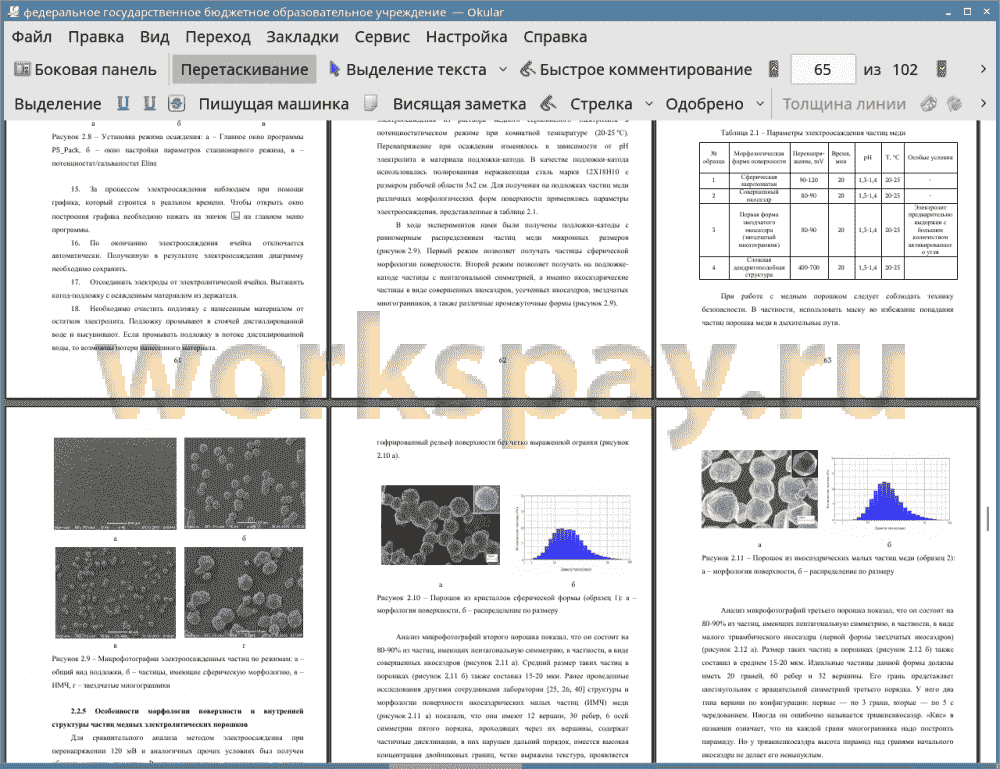The height and width of the screenshot is (769, 1000).
Task: Activate the Перетаскивание browse mode
Action: [x=244, y=70]
